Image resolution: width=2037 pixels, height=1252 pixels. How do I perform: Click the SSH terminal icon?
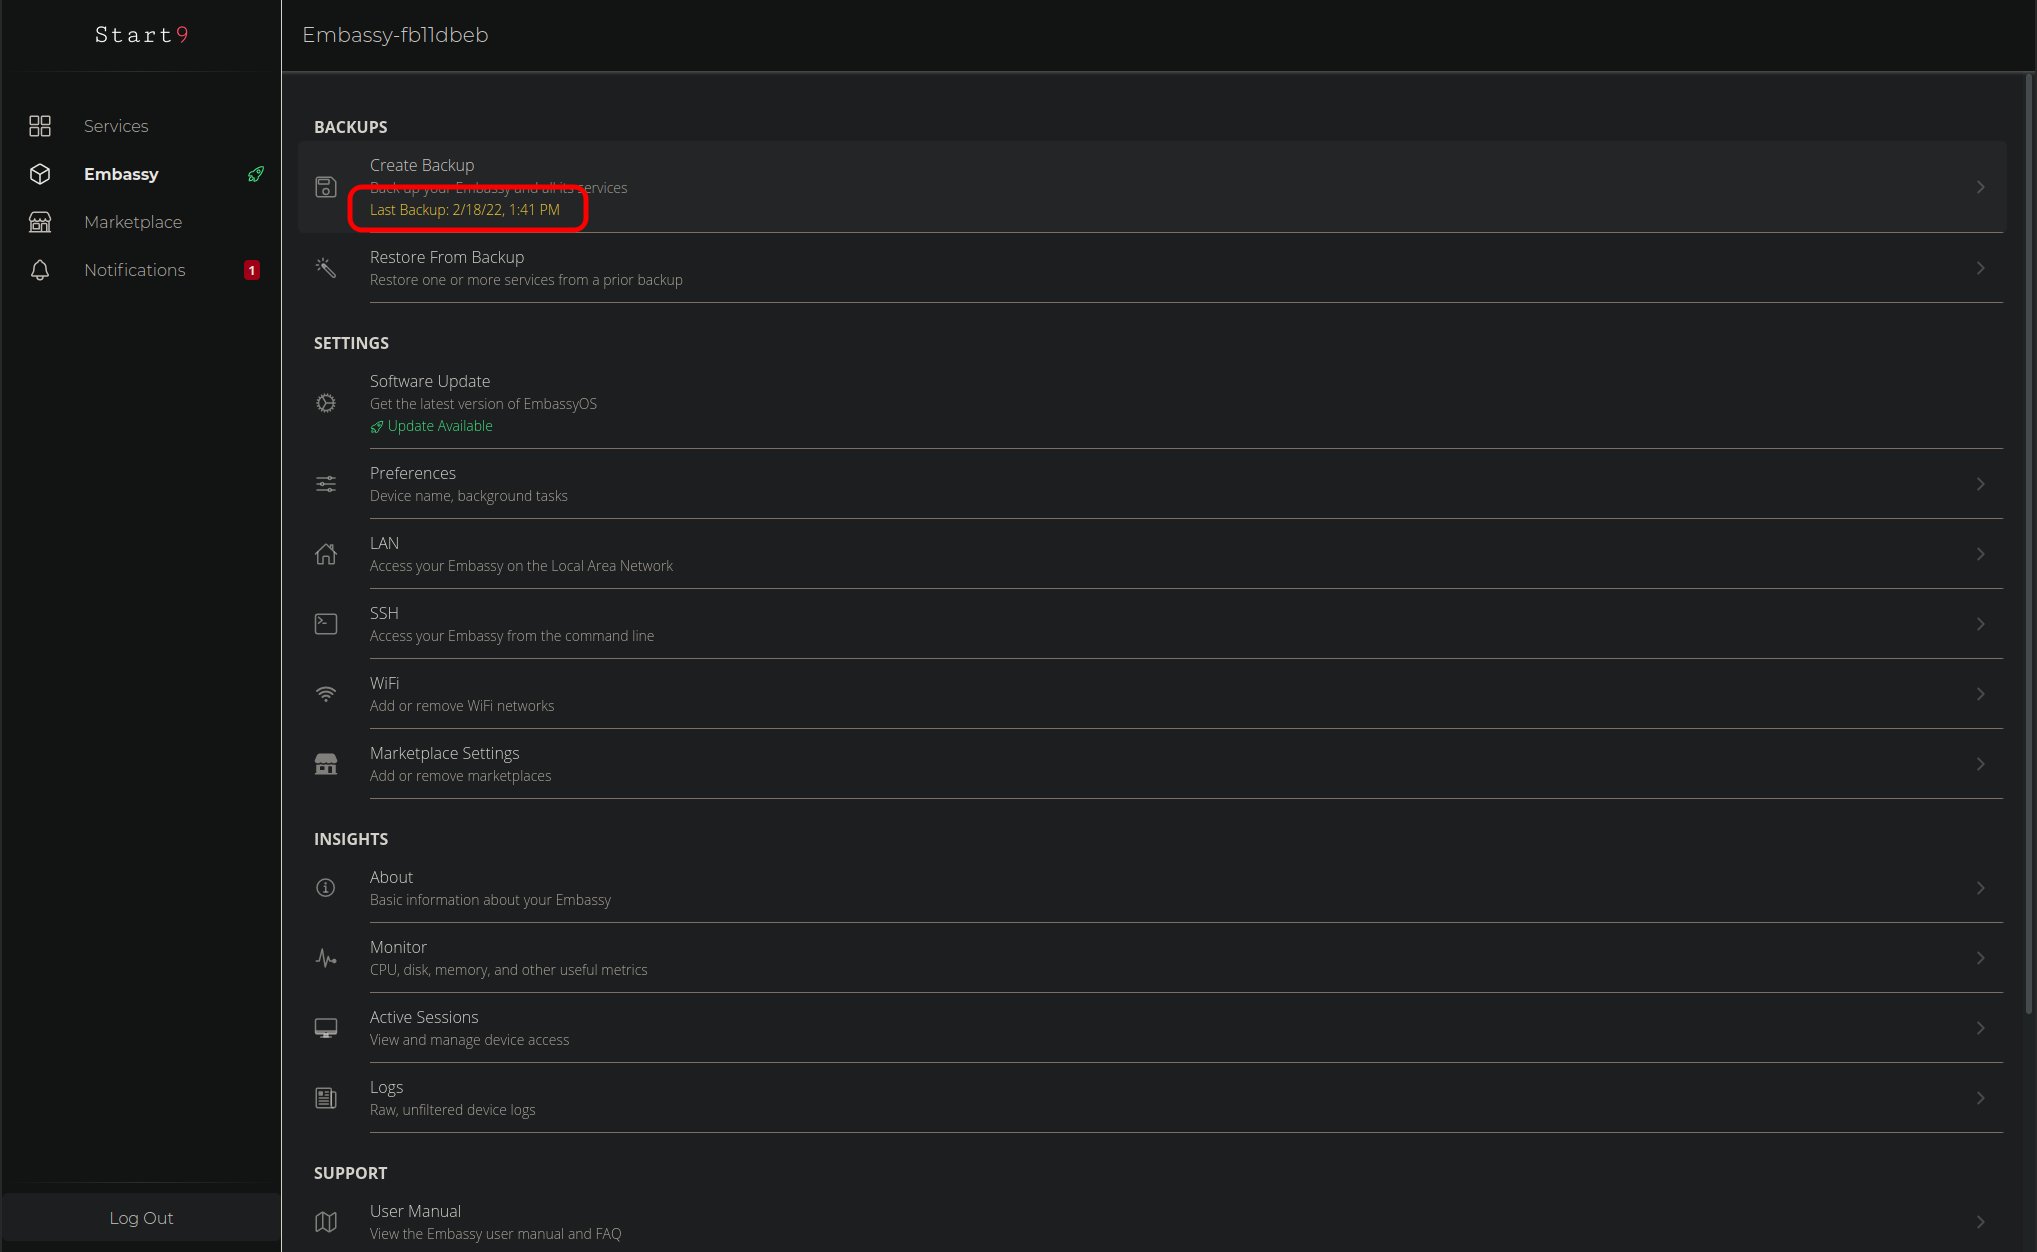click(326, 624)
